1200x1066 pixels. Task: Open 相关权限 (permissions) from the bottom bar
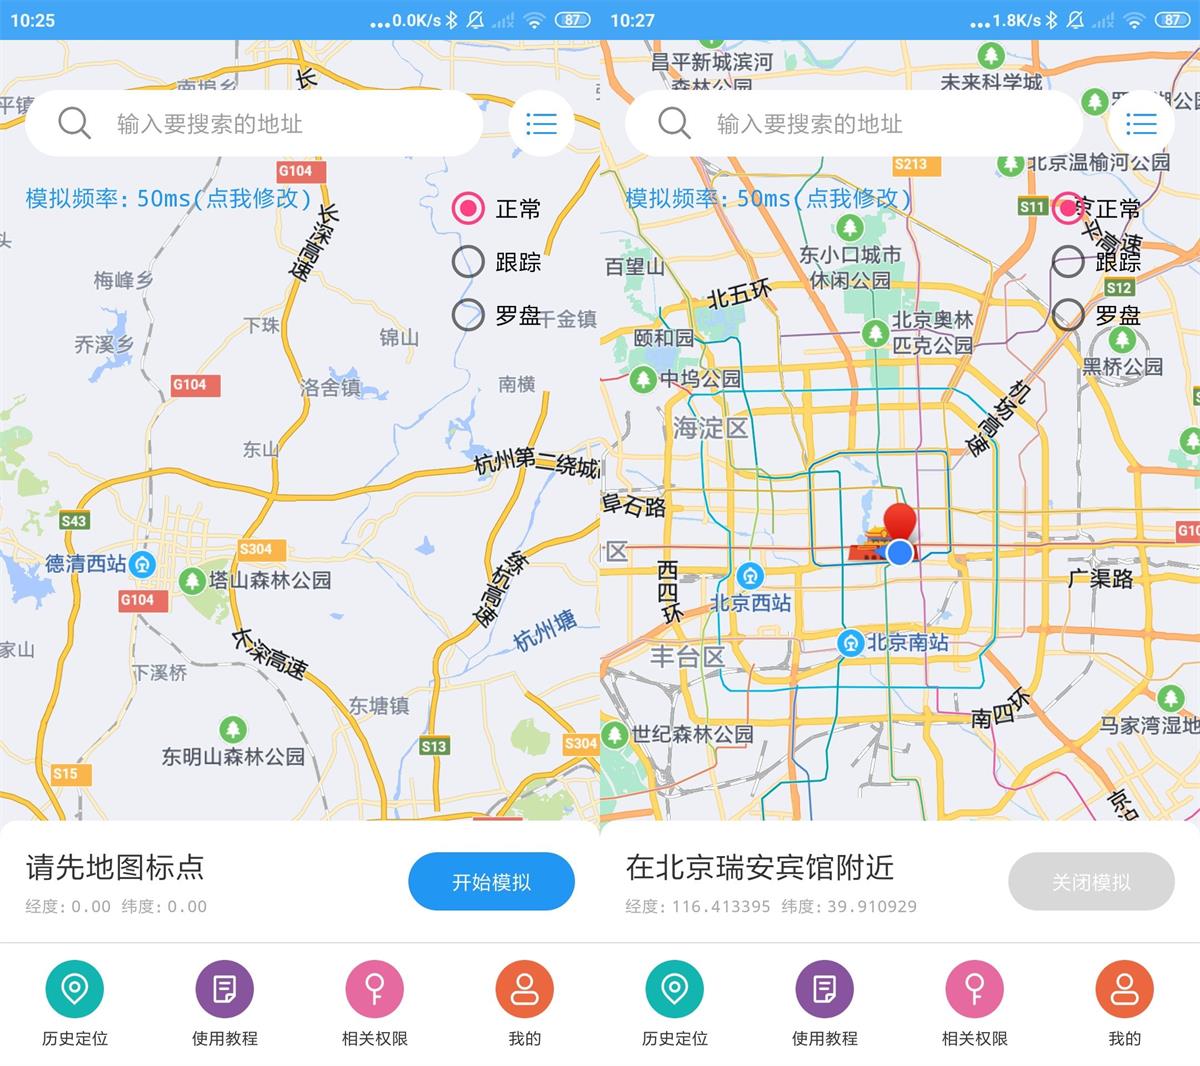pos(374,988)
